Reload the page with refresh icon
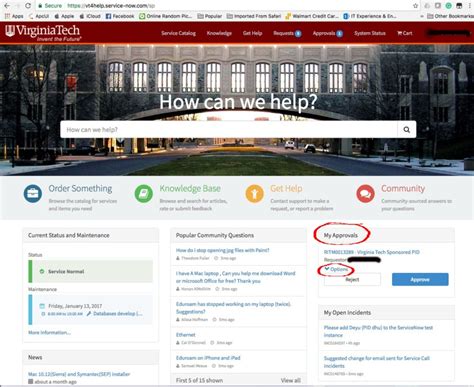Screen dimensions: 474x387 coord(28,6)
